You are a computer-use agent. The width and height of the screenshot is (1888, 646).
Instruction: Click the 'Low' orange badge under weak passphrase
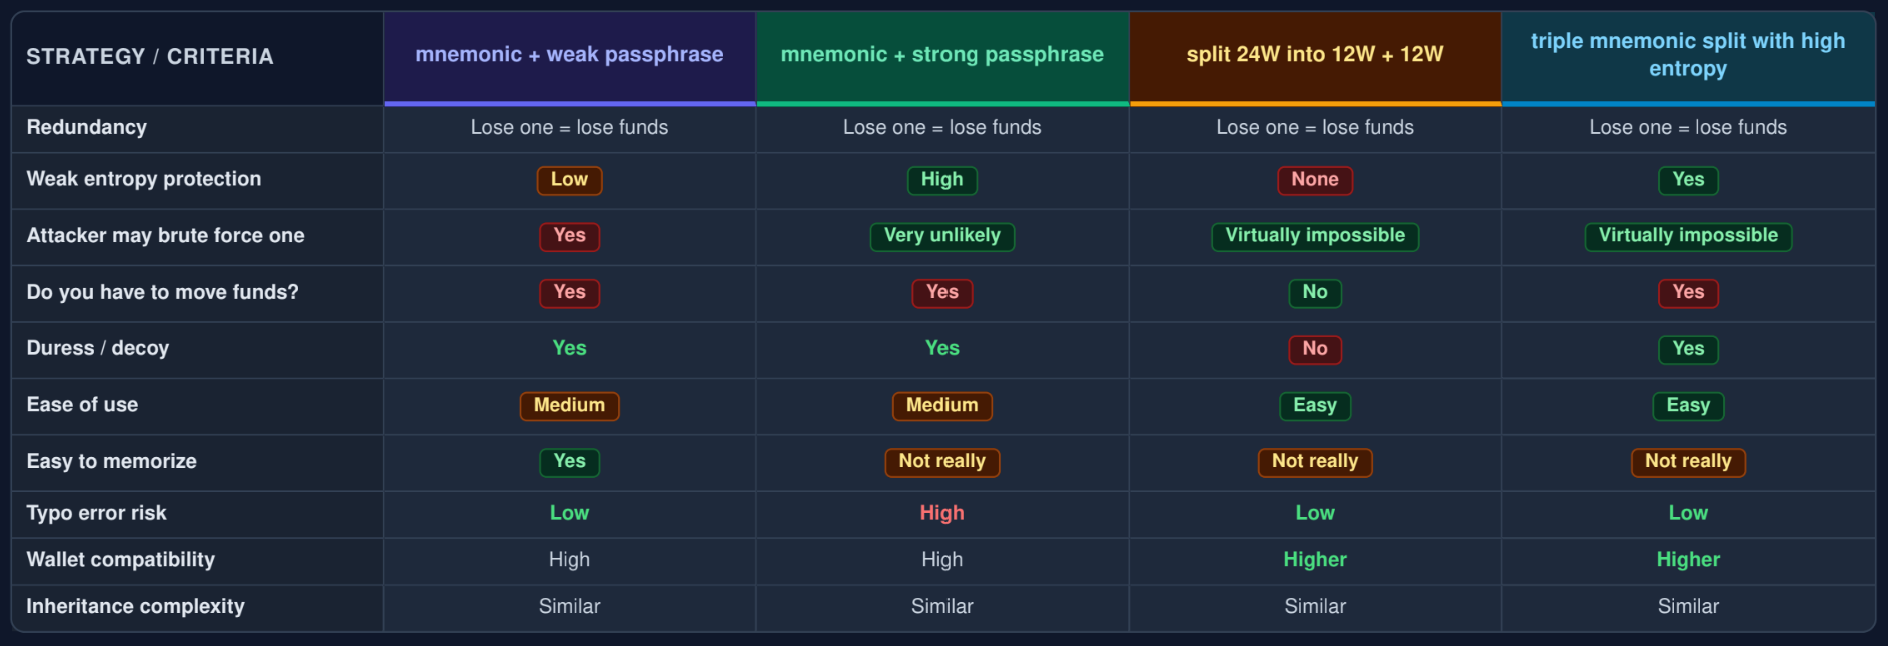point(569,180)
